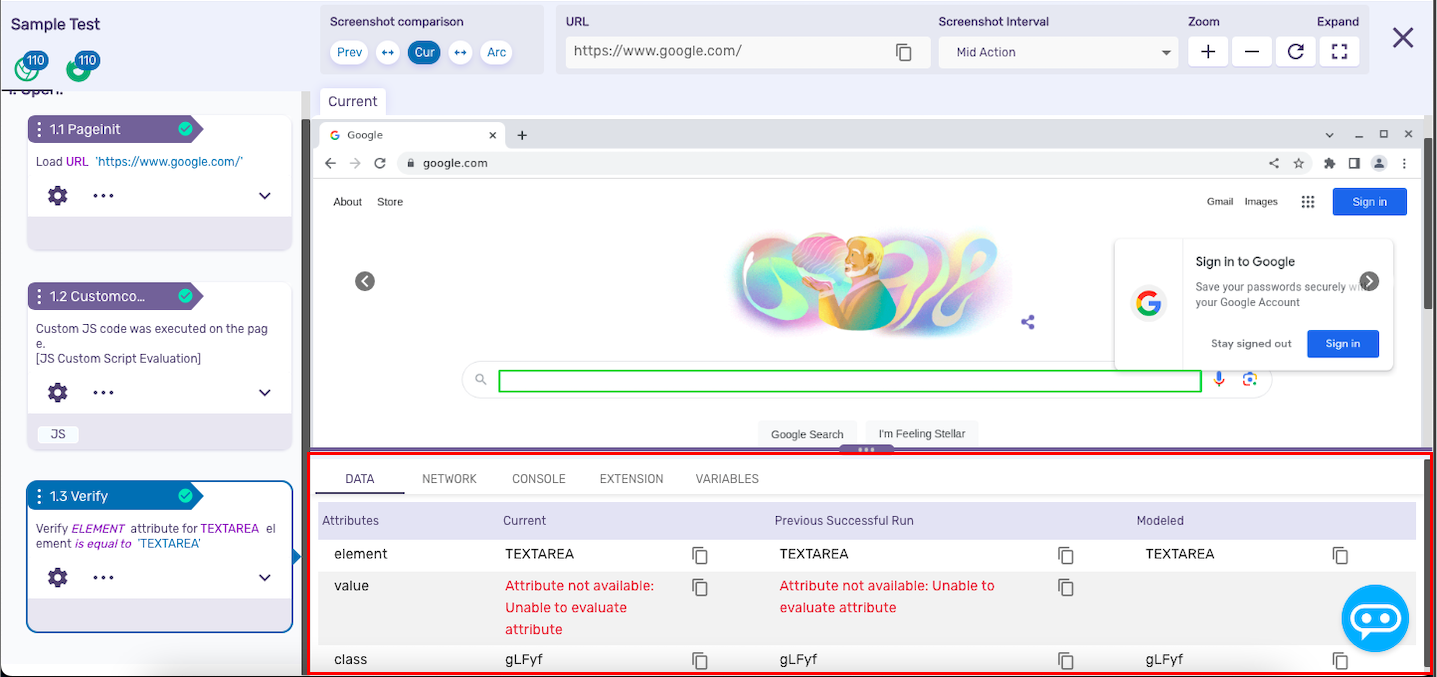This screenshot has width=1437, height=677.
Task: Open more options for step 1.2 Customco
Action: pos(104,393)
